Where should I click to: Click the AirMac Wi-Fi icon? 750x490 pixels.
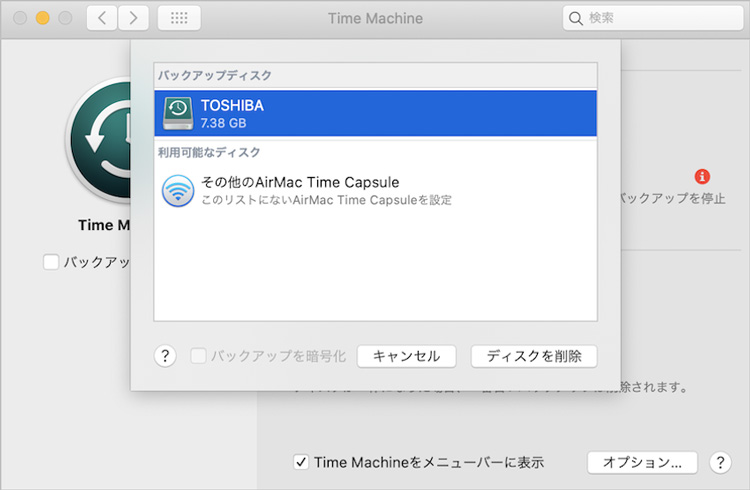[x=178, y=190]
